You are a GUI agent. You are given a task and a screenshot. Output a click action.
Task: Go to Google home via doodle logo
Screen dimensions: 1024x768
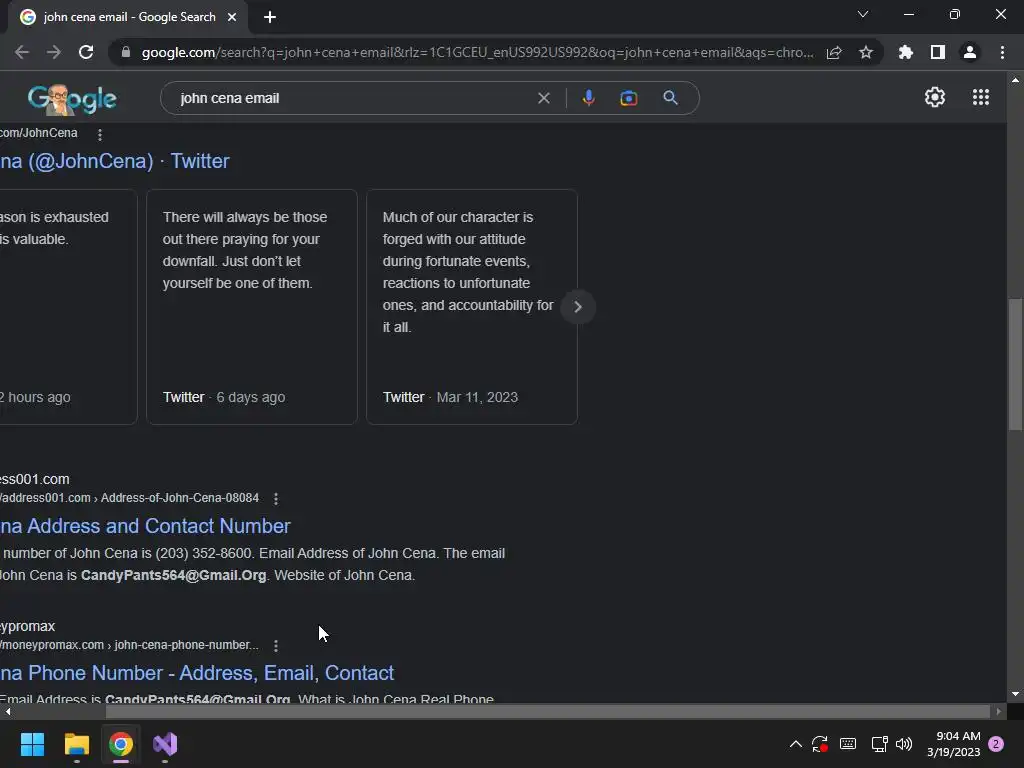[x=72, y=99]
